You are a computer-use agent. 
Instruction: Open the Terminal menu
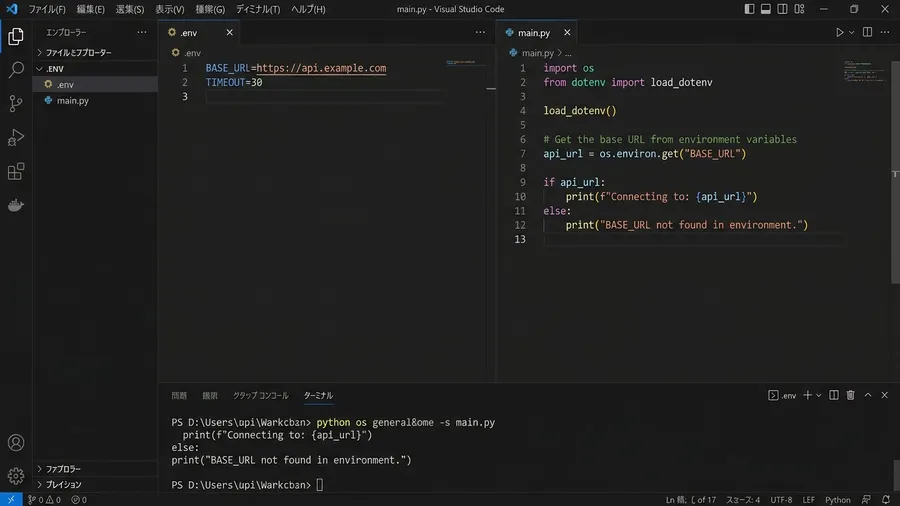click(x=258, y=9)
